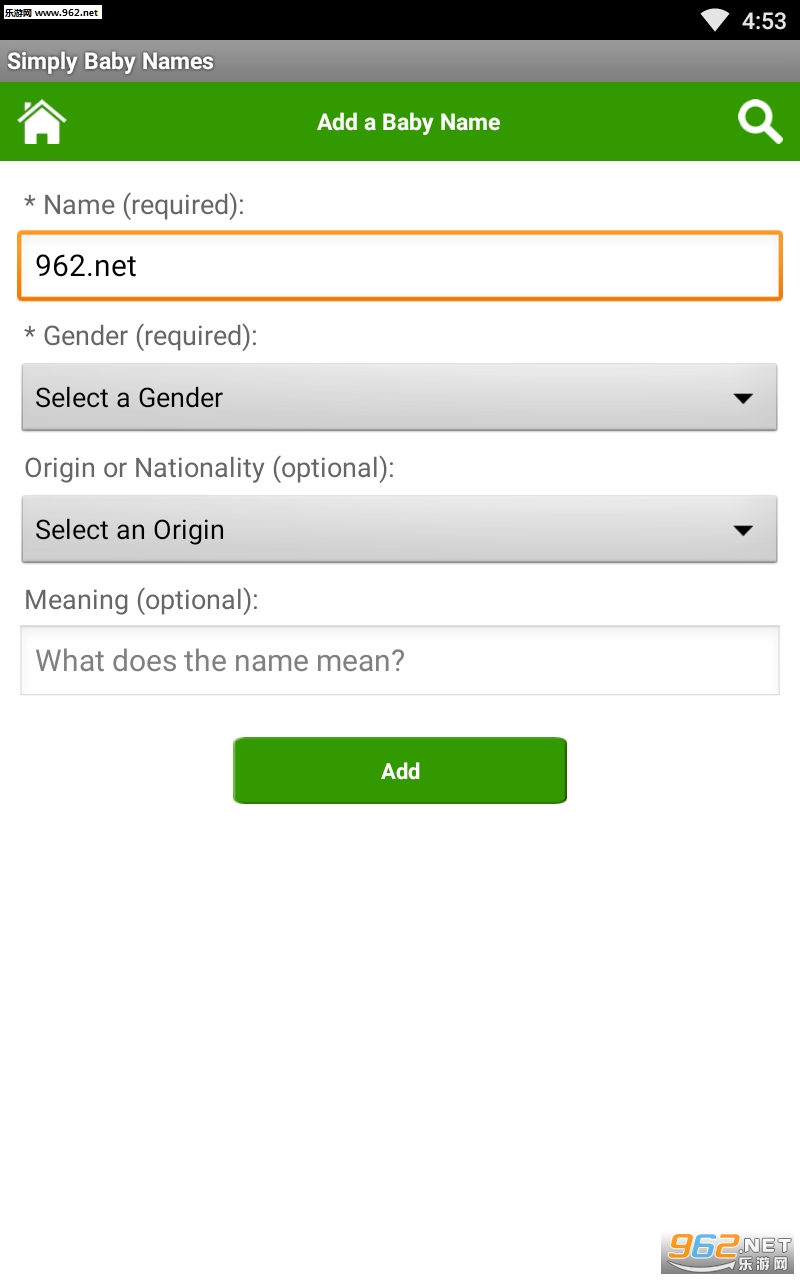Click the '* Name (required):' label
The height and width of the screenshot is (1280, 800).
(134, 205)
